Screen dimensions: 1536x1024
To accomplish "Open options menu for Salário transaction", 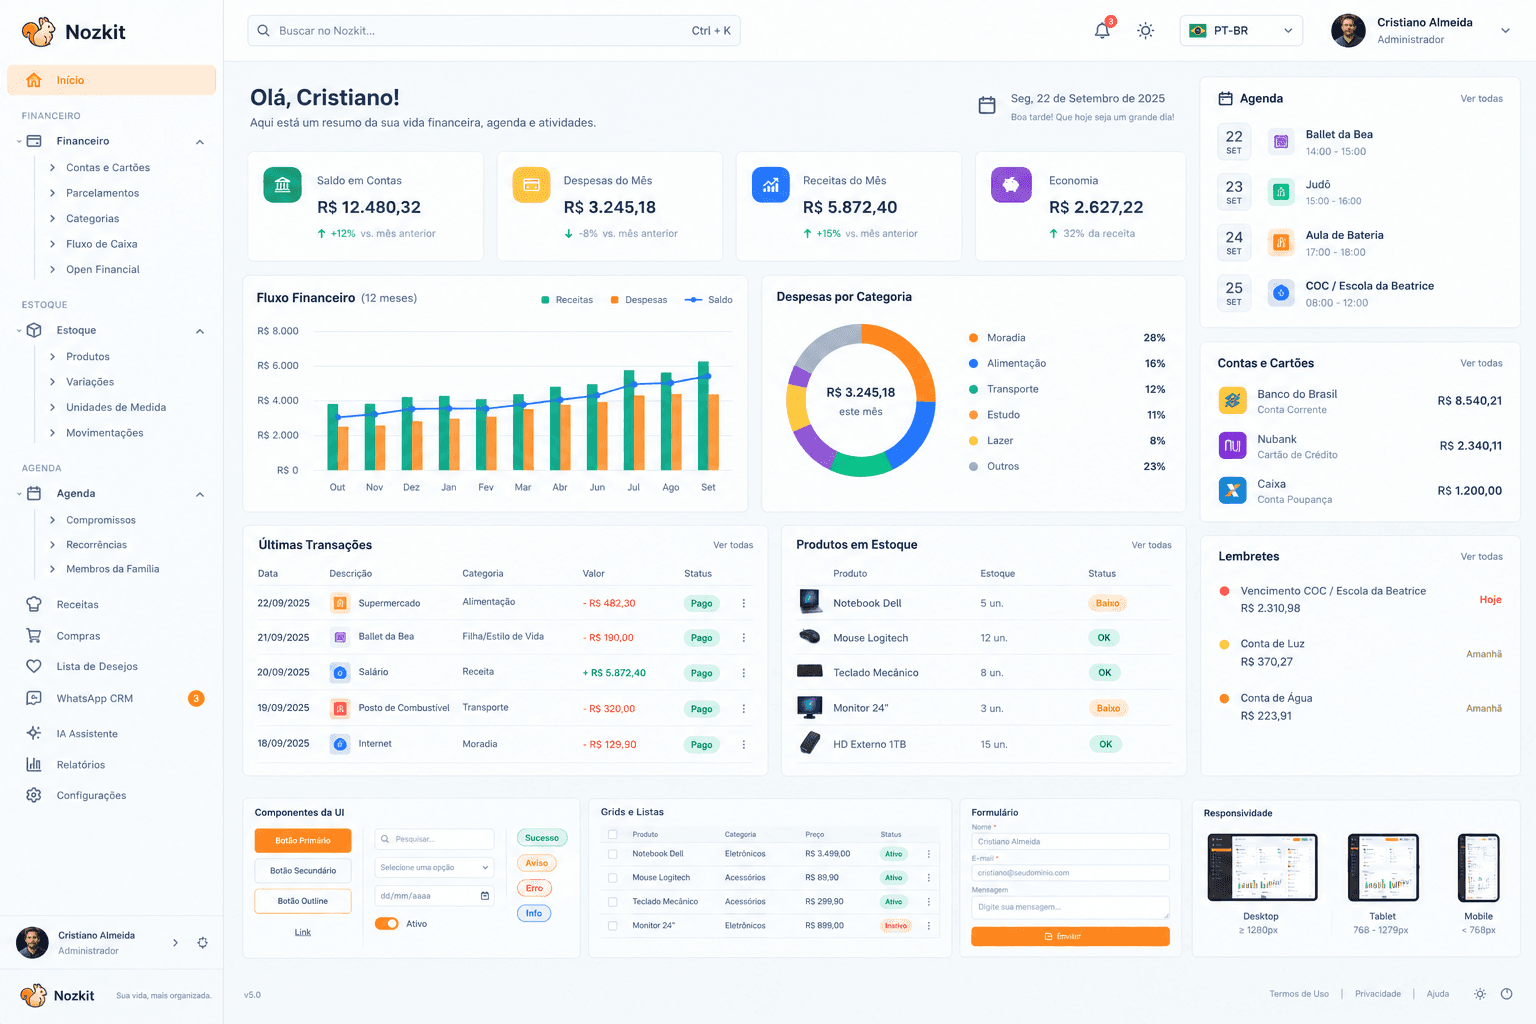I will 744,673.
